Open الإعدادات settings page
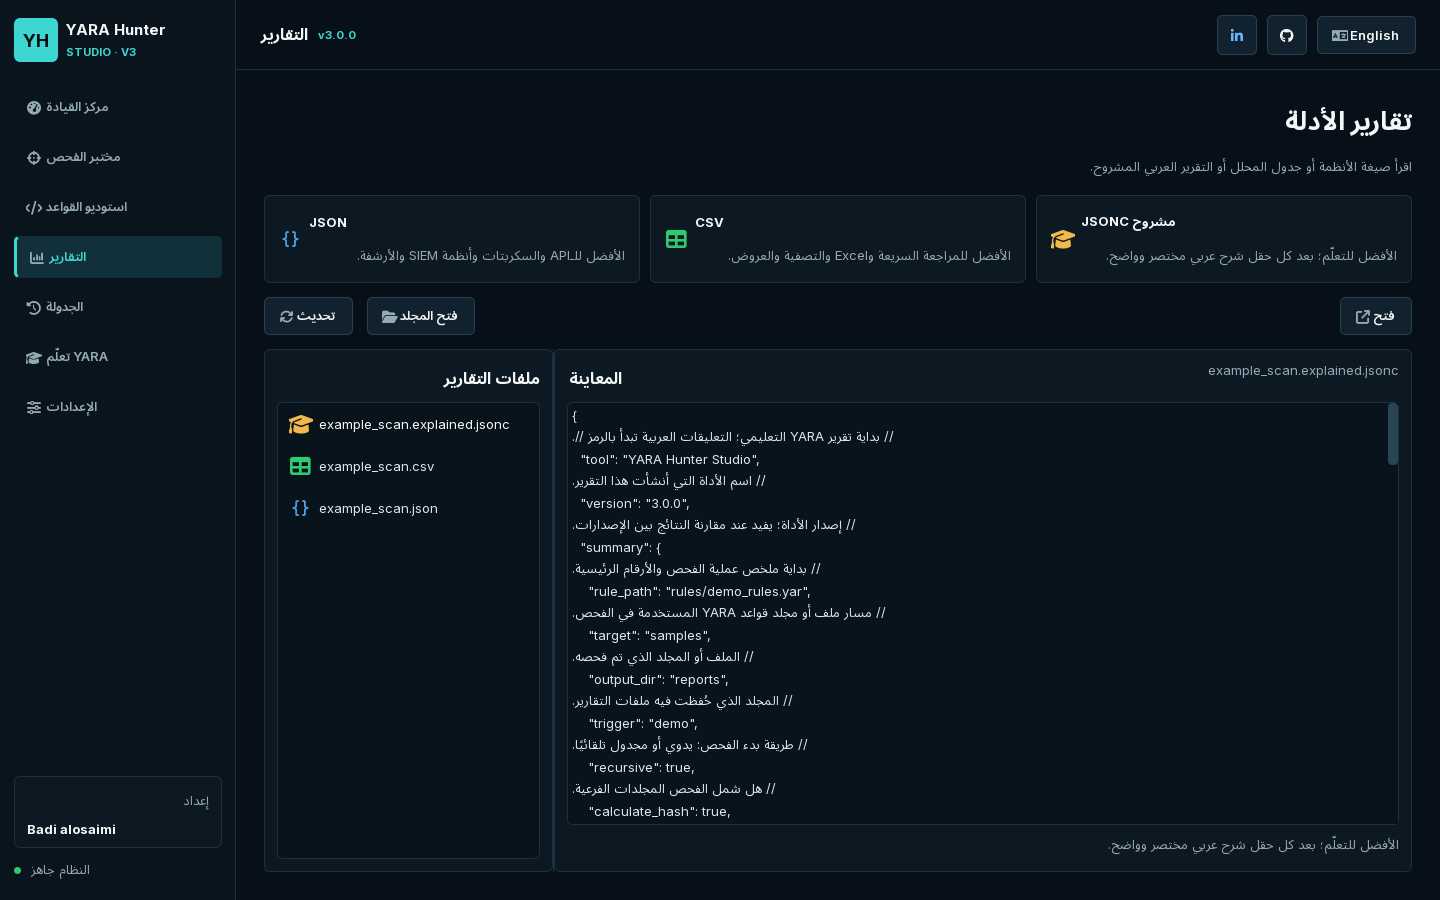The height and width of the screenshot is (900, 1440). [118, 407]
